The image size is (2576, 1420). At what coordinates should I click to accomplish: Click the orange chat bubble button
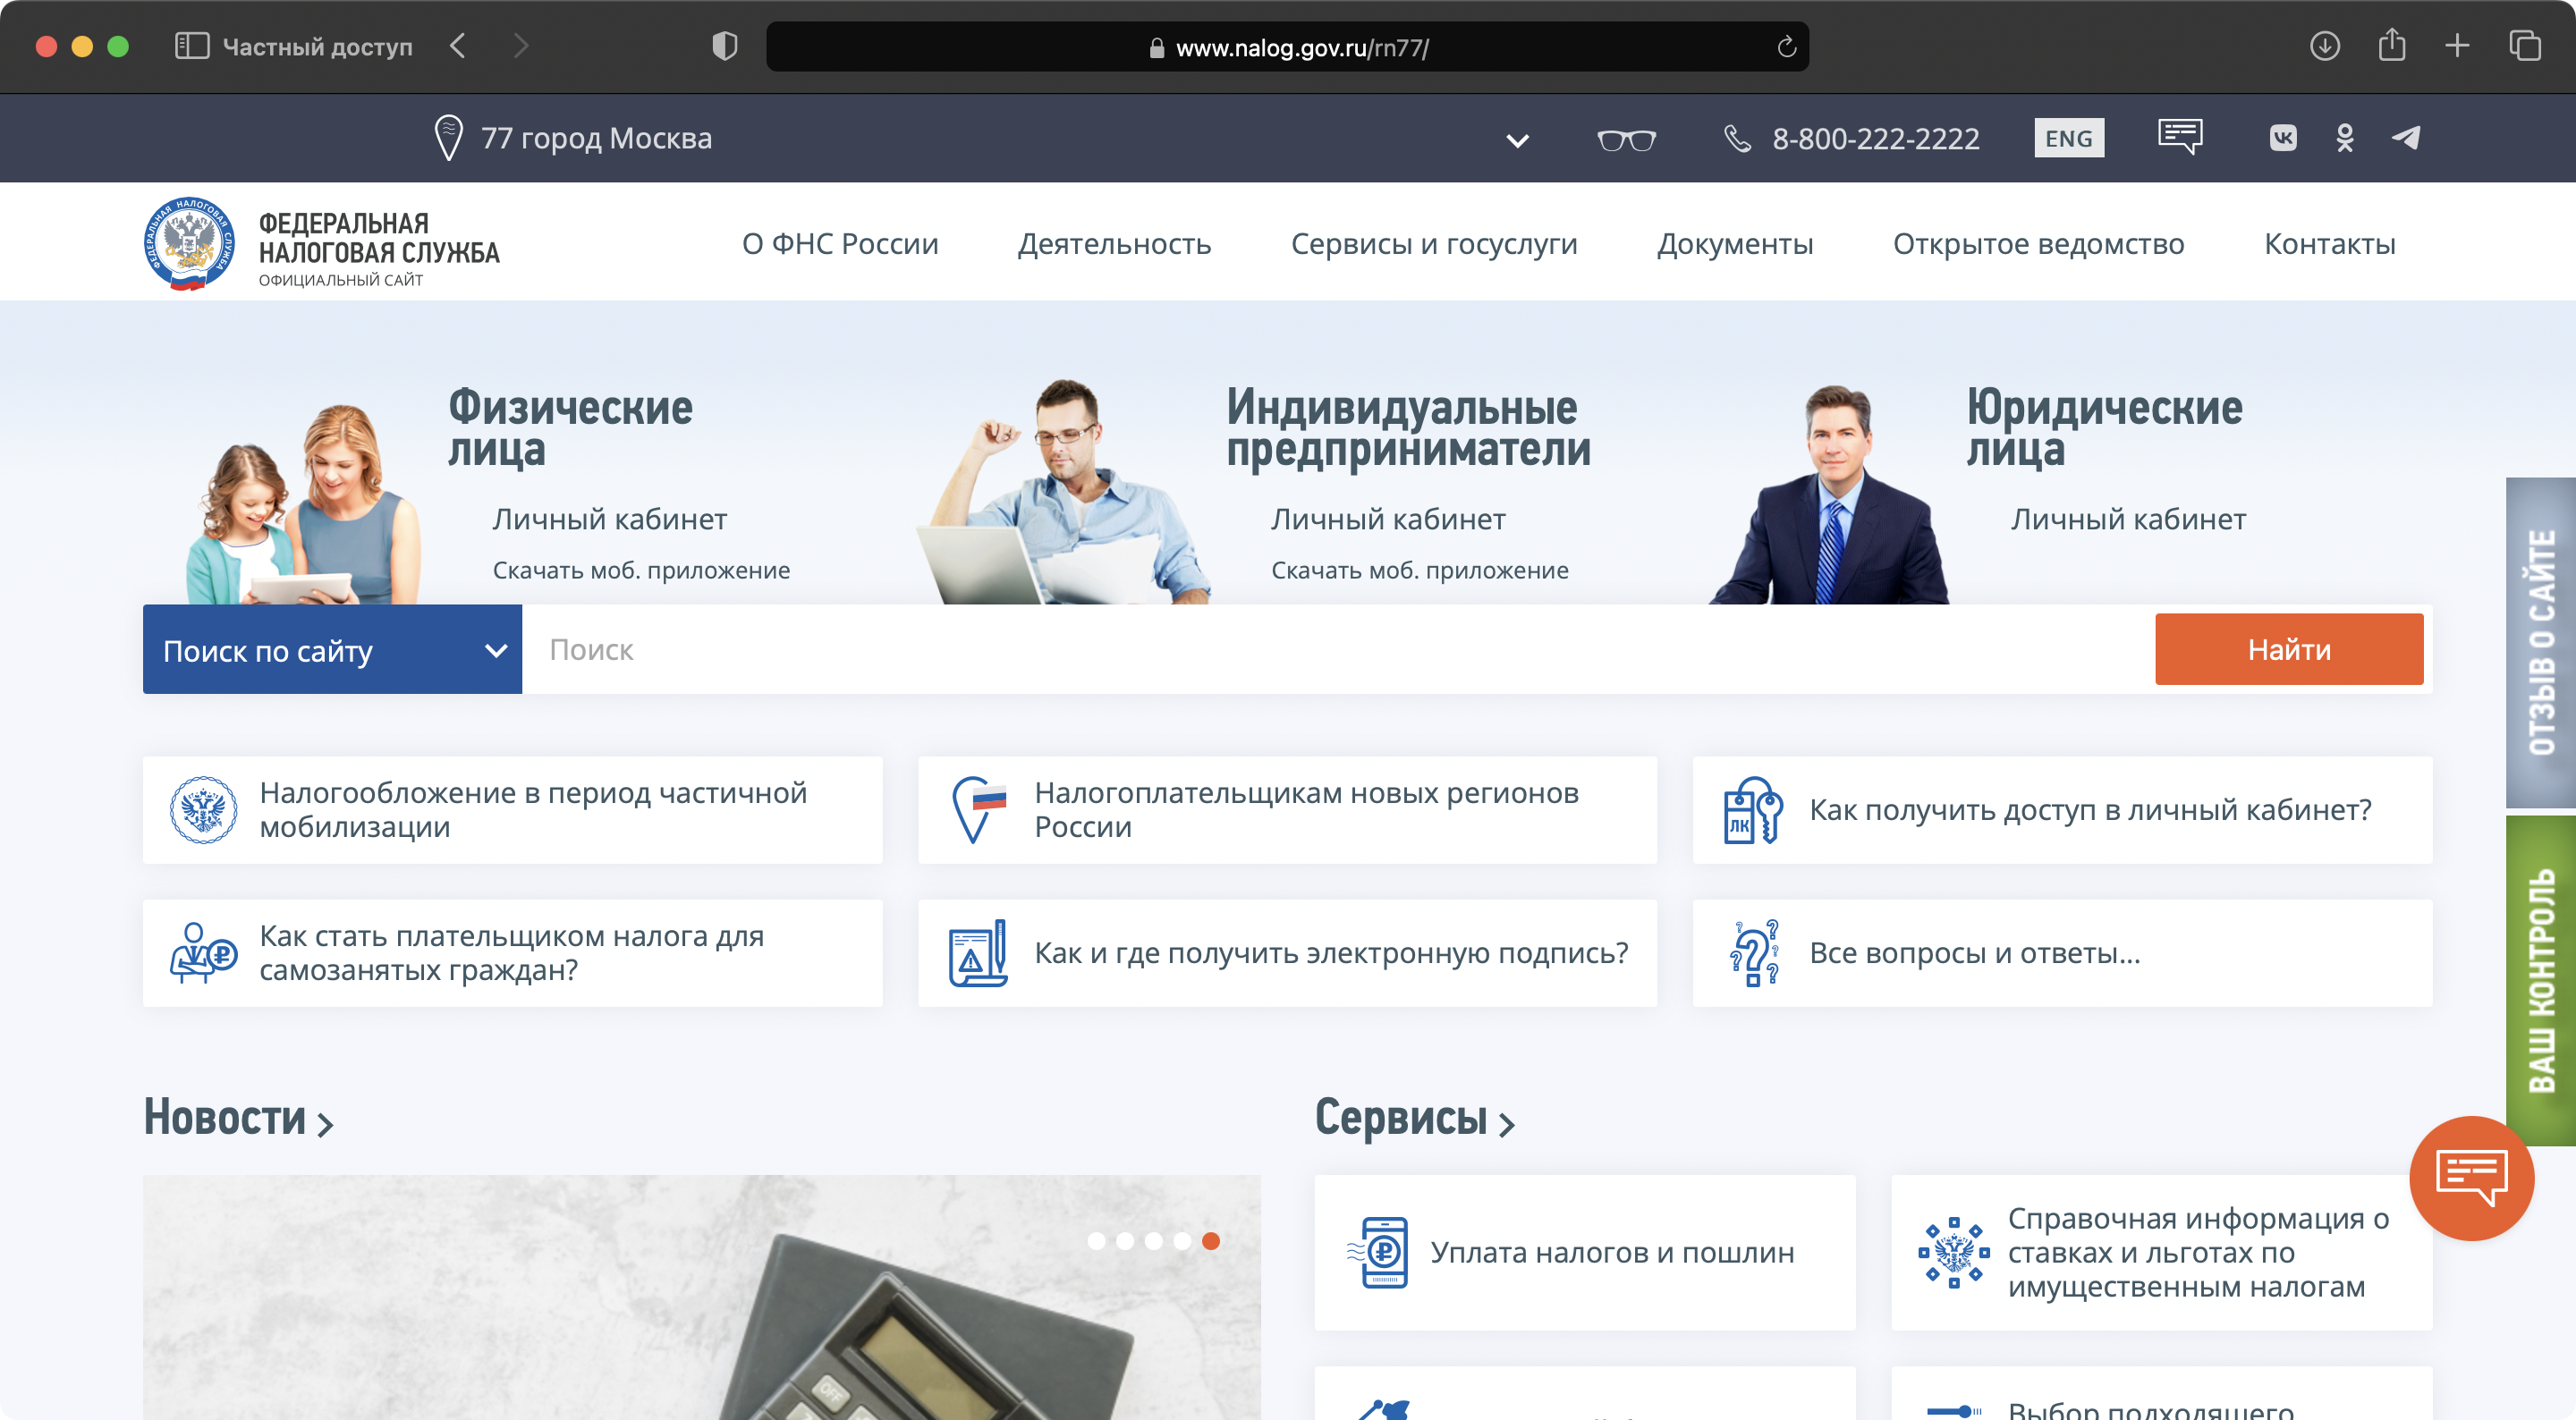2471,1178
